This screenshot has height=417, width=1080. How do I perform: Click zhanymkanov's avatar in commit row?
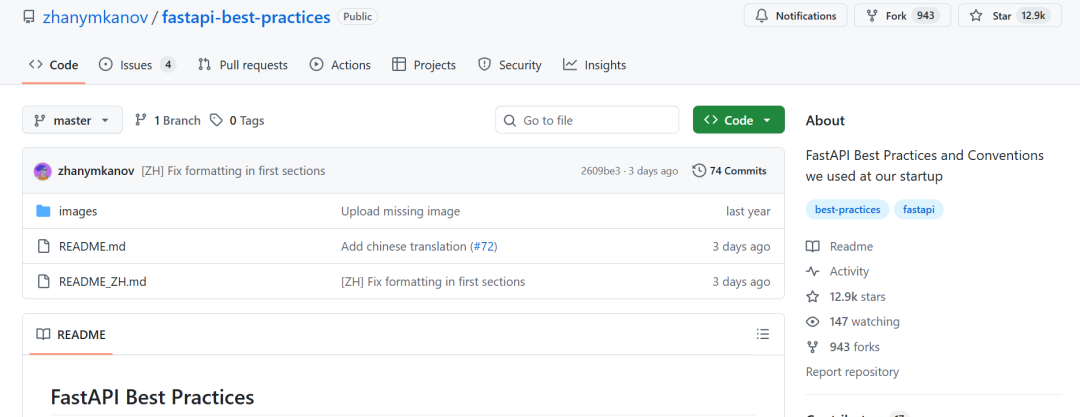(43, 171)
